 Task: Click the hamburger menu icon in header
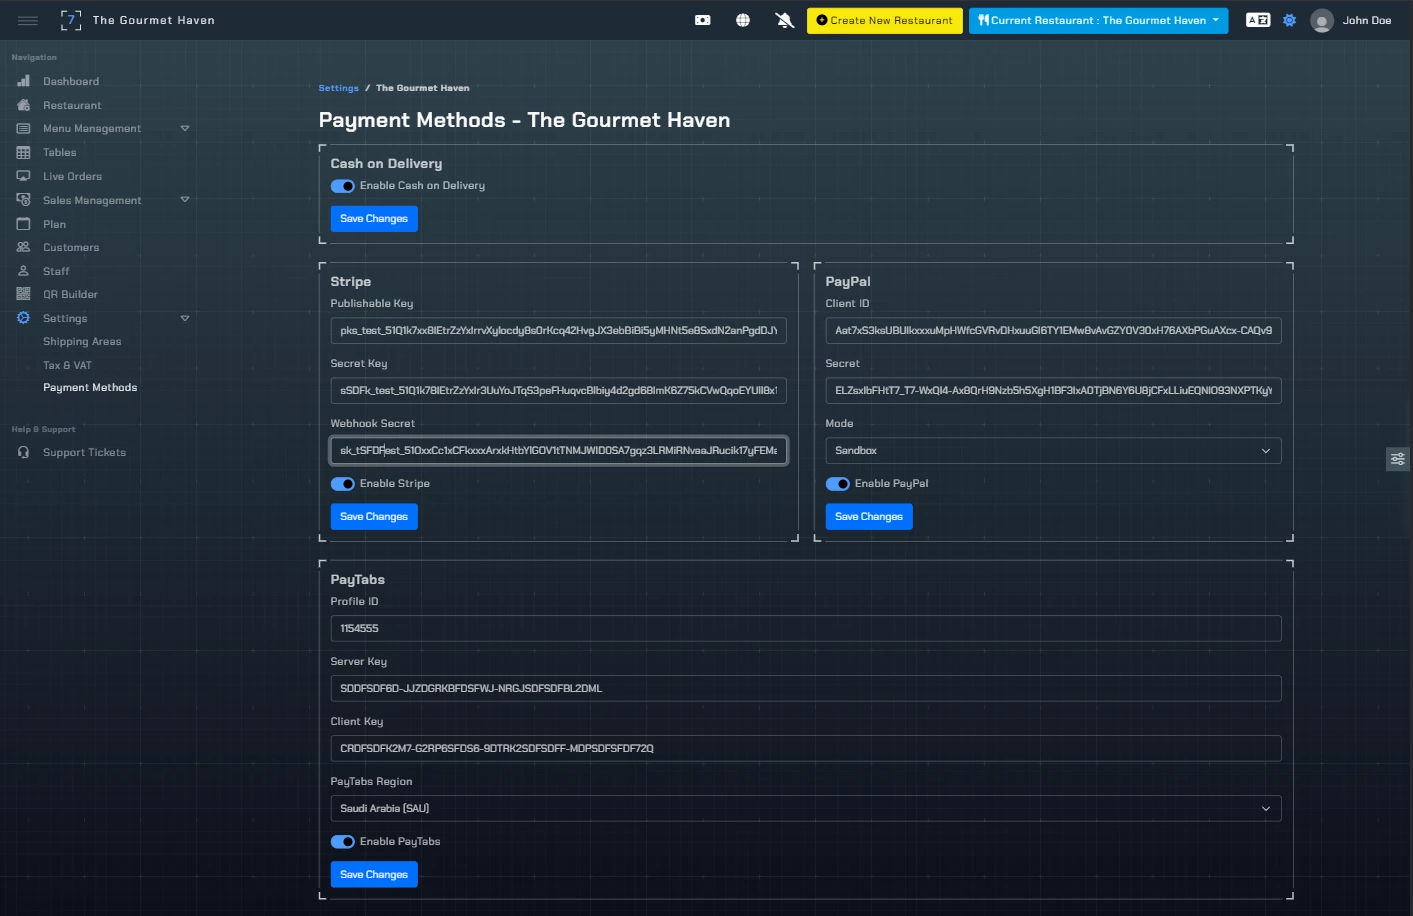click(28, 20)
